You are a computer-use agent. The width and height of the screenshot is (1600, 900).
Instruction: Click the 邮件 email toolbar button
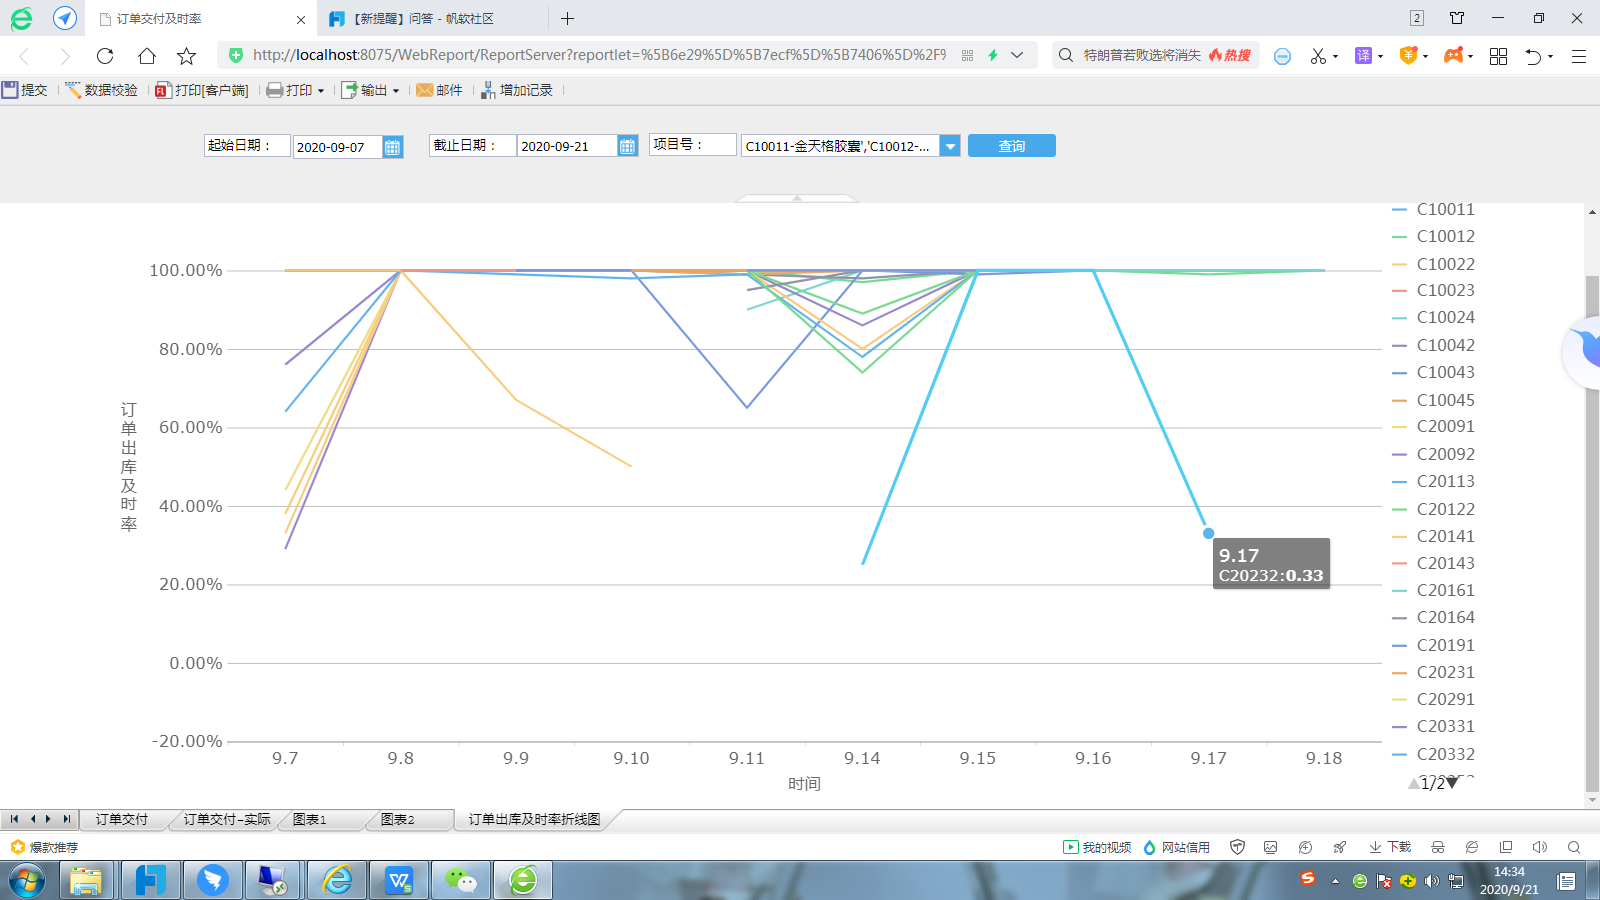tap(440, 90)
